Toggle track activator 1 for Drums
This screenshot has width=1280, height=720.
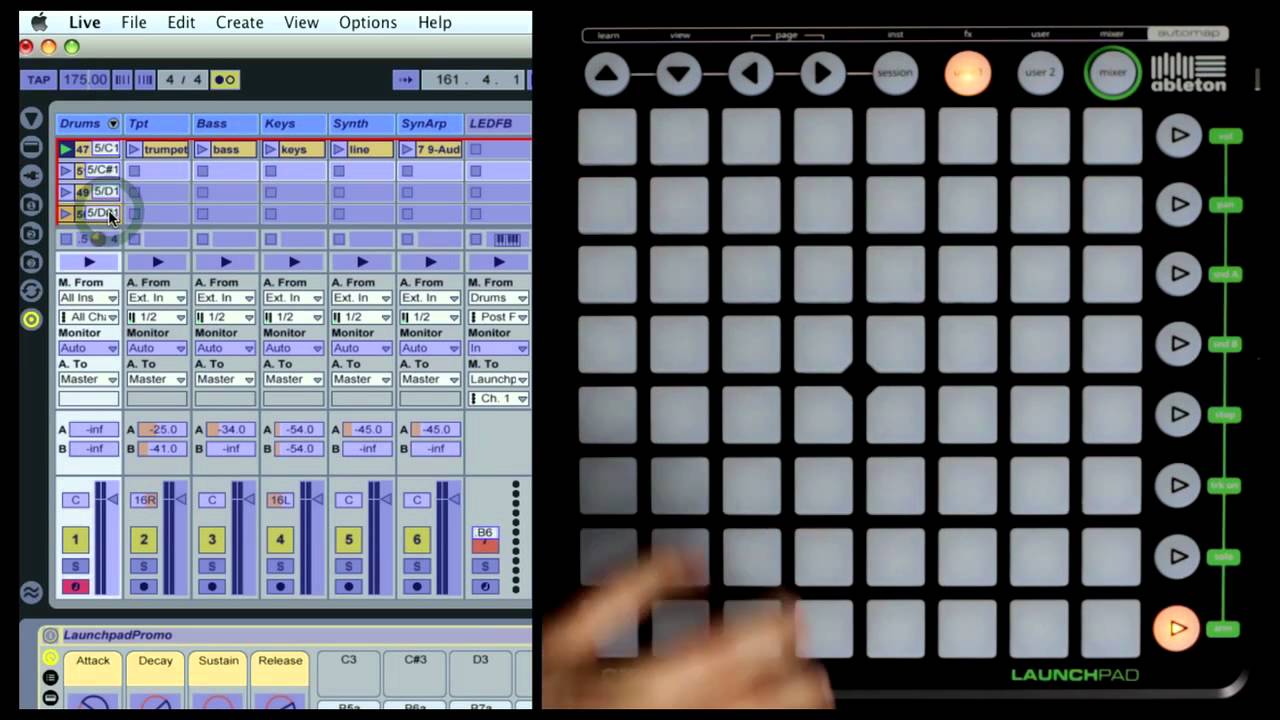(x=75, y=540)
